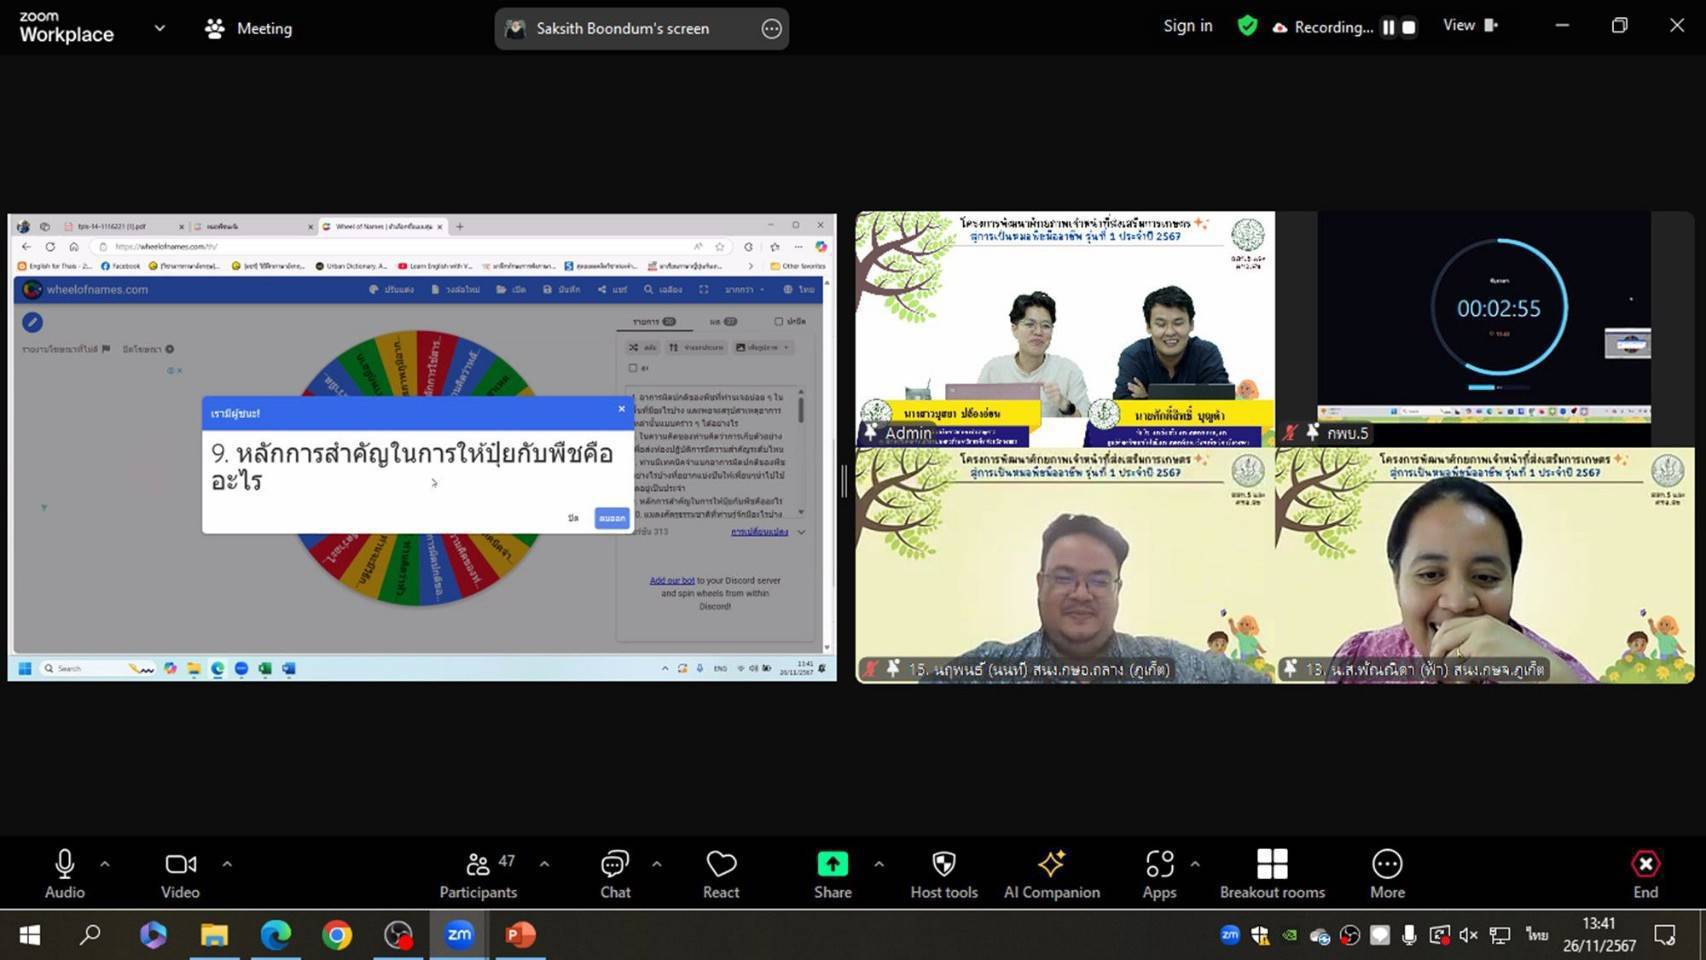
Task: Click the pin icon on 15. นฤพนธ์ tile
Action: [892, 668]
